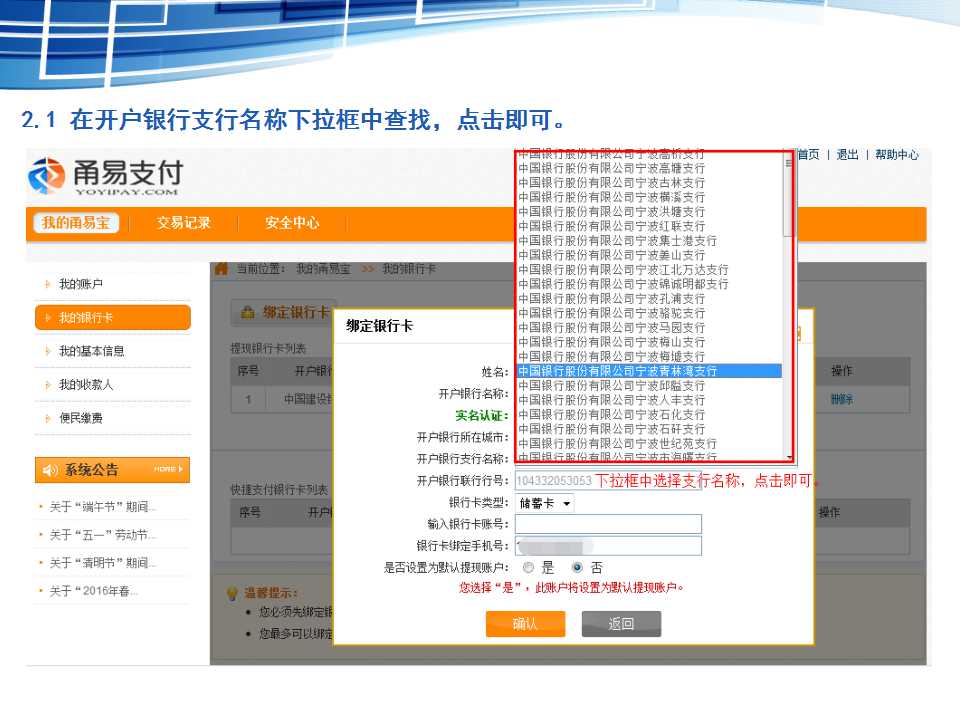Viewport: 960px width, 720px height.
Task: Click the 确认 button
Action: click(x=525, y=624)
